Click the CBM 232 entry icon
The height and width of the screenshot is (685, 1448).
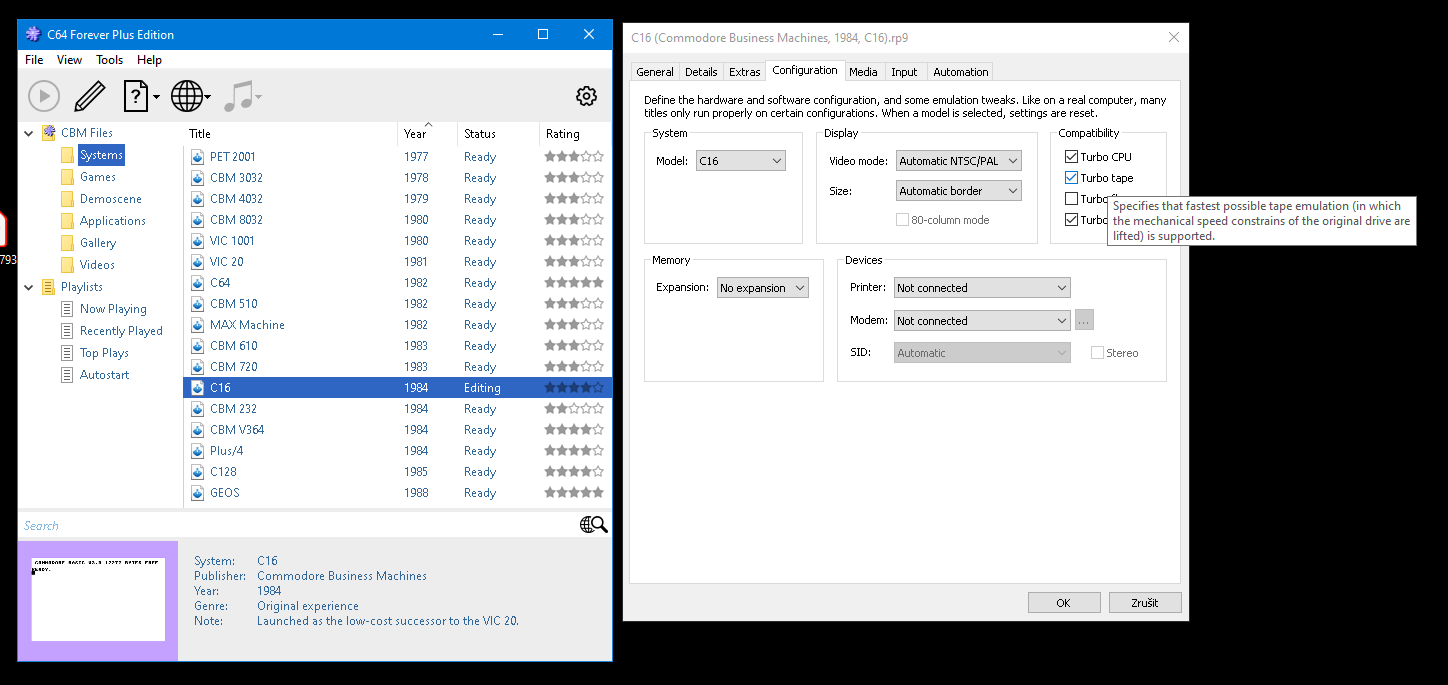(x=198, y=409)
